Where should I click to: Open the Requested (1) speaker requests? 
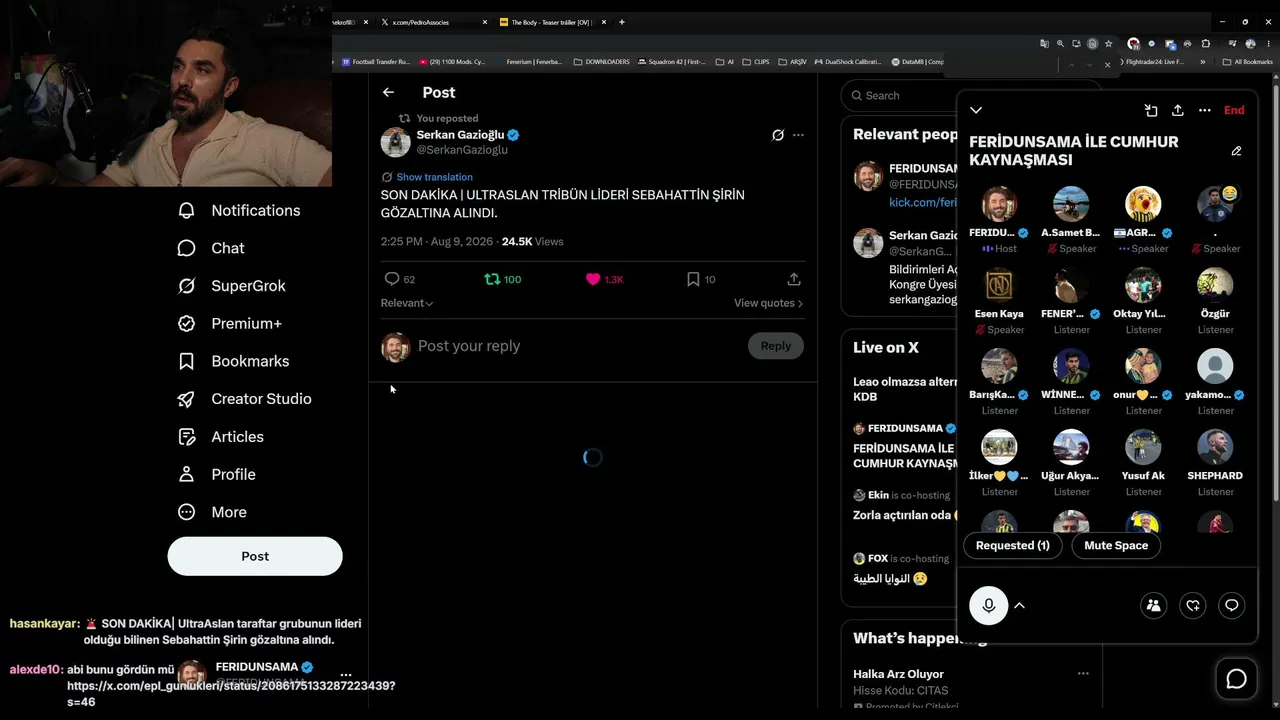click(x=1013, y=545)
